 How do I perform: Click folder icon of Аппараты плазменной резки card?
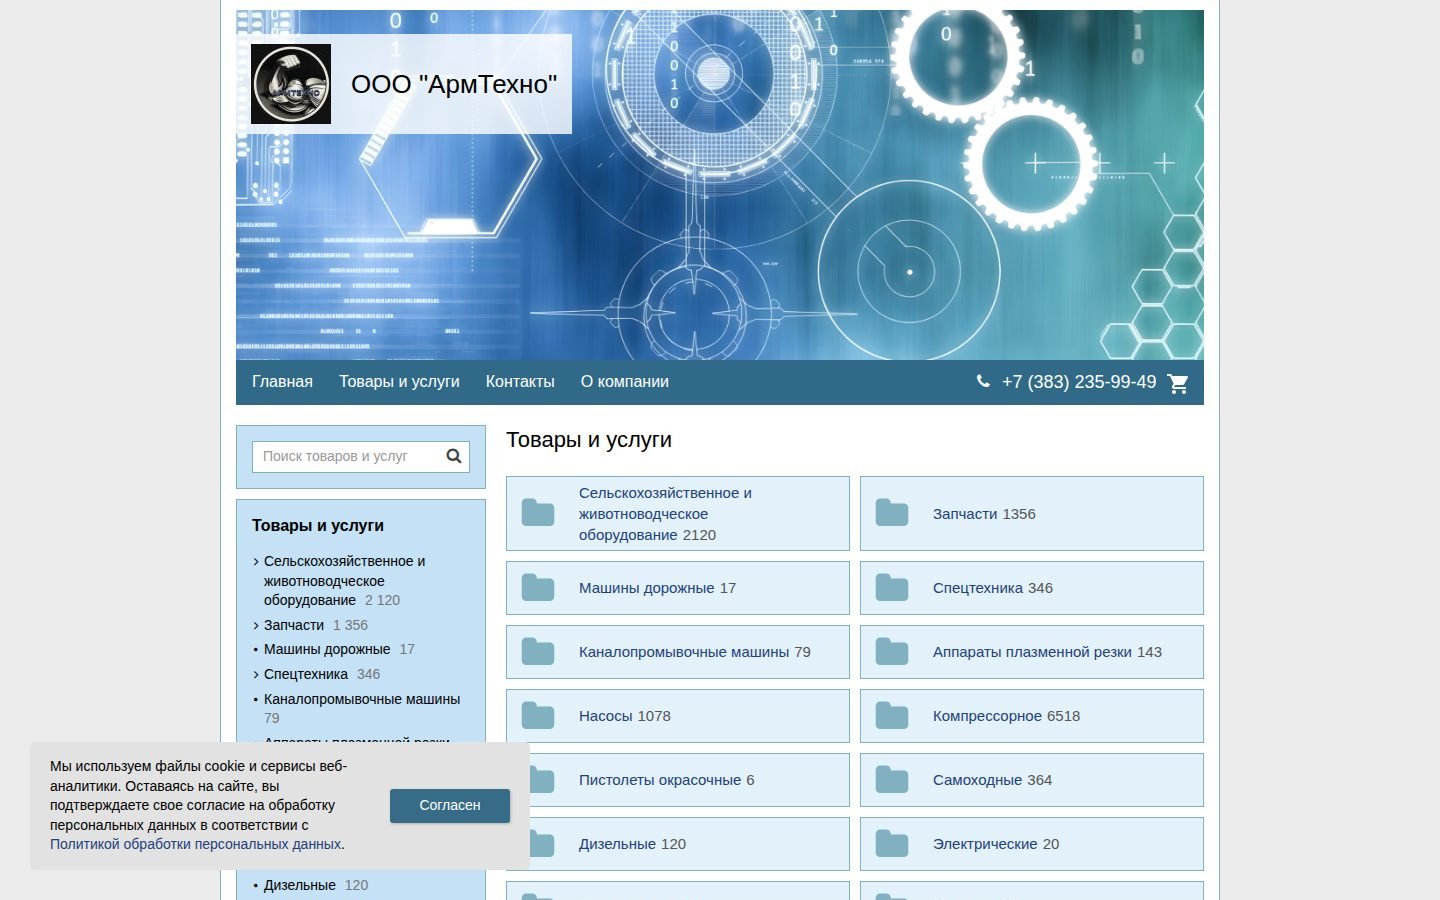coord(892,652)
